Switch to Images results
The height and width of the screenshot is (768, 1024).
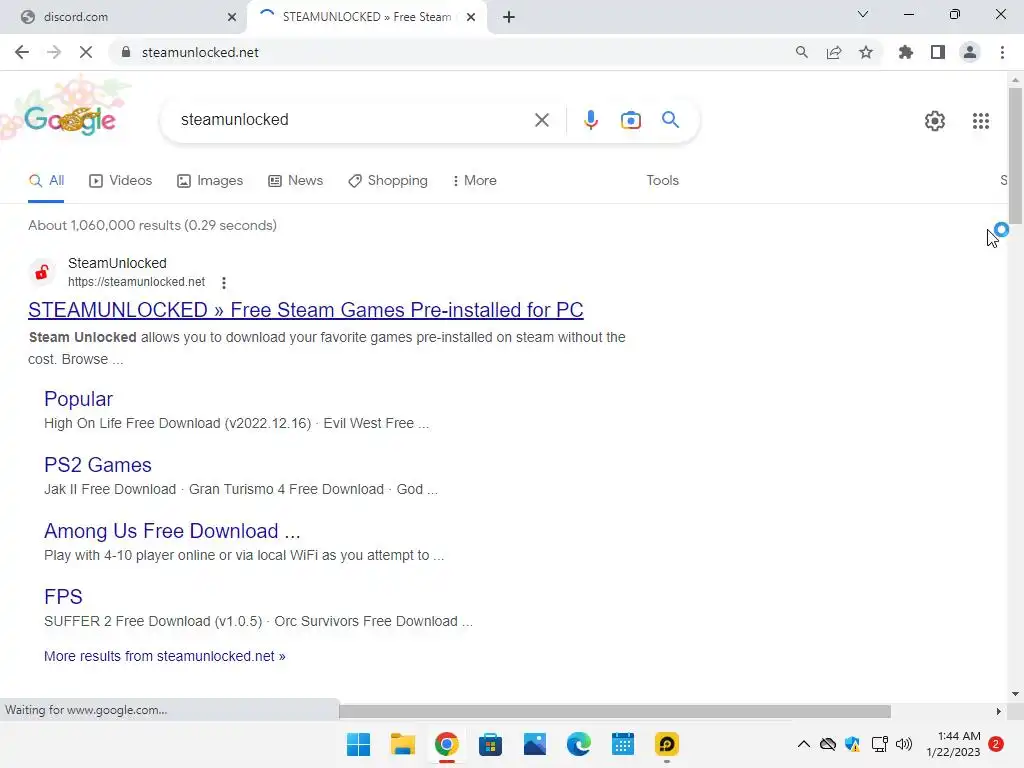[x=210, y=180]
